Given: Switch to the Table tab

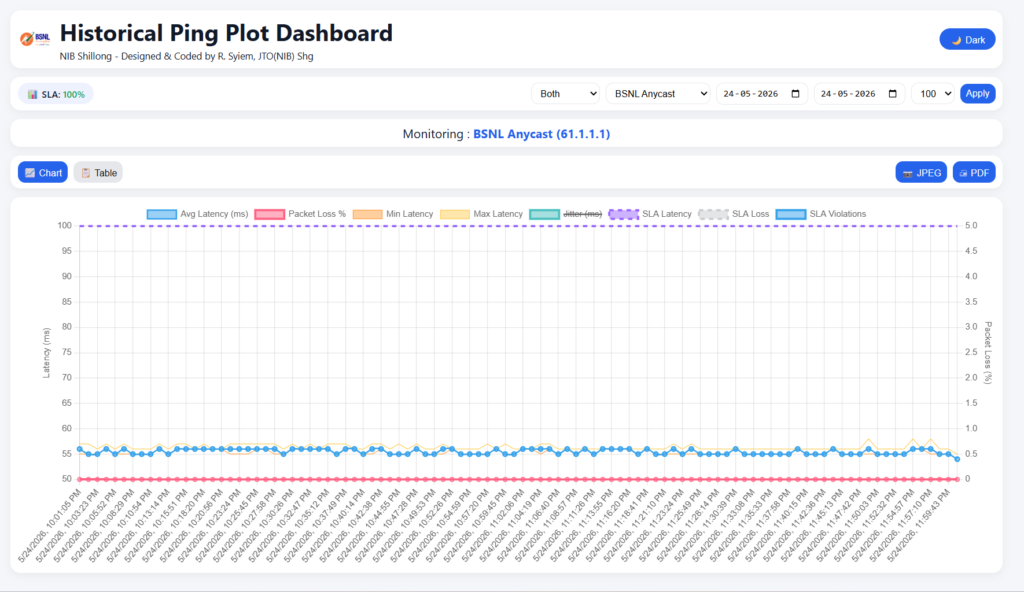Looking at the screenshot, I should coord(98,173).
